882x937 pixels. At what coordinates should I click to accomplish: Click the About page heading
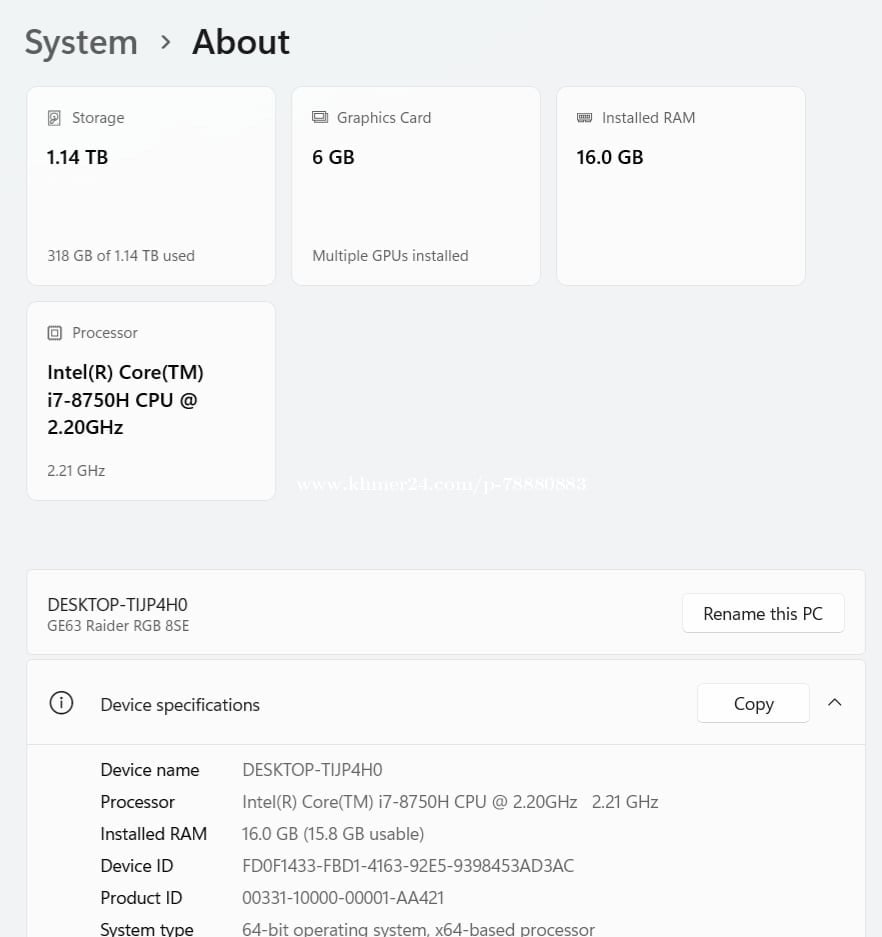click(x=241, y=42)
